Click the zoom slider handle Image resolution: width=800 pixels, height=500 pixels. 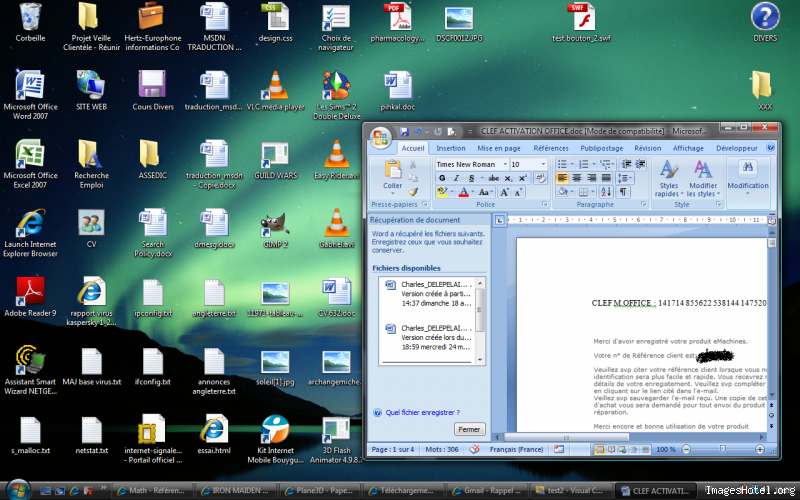(722, 449)
